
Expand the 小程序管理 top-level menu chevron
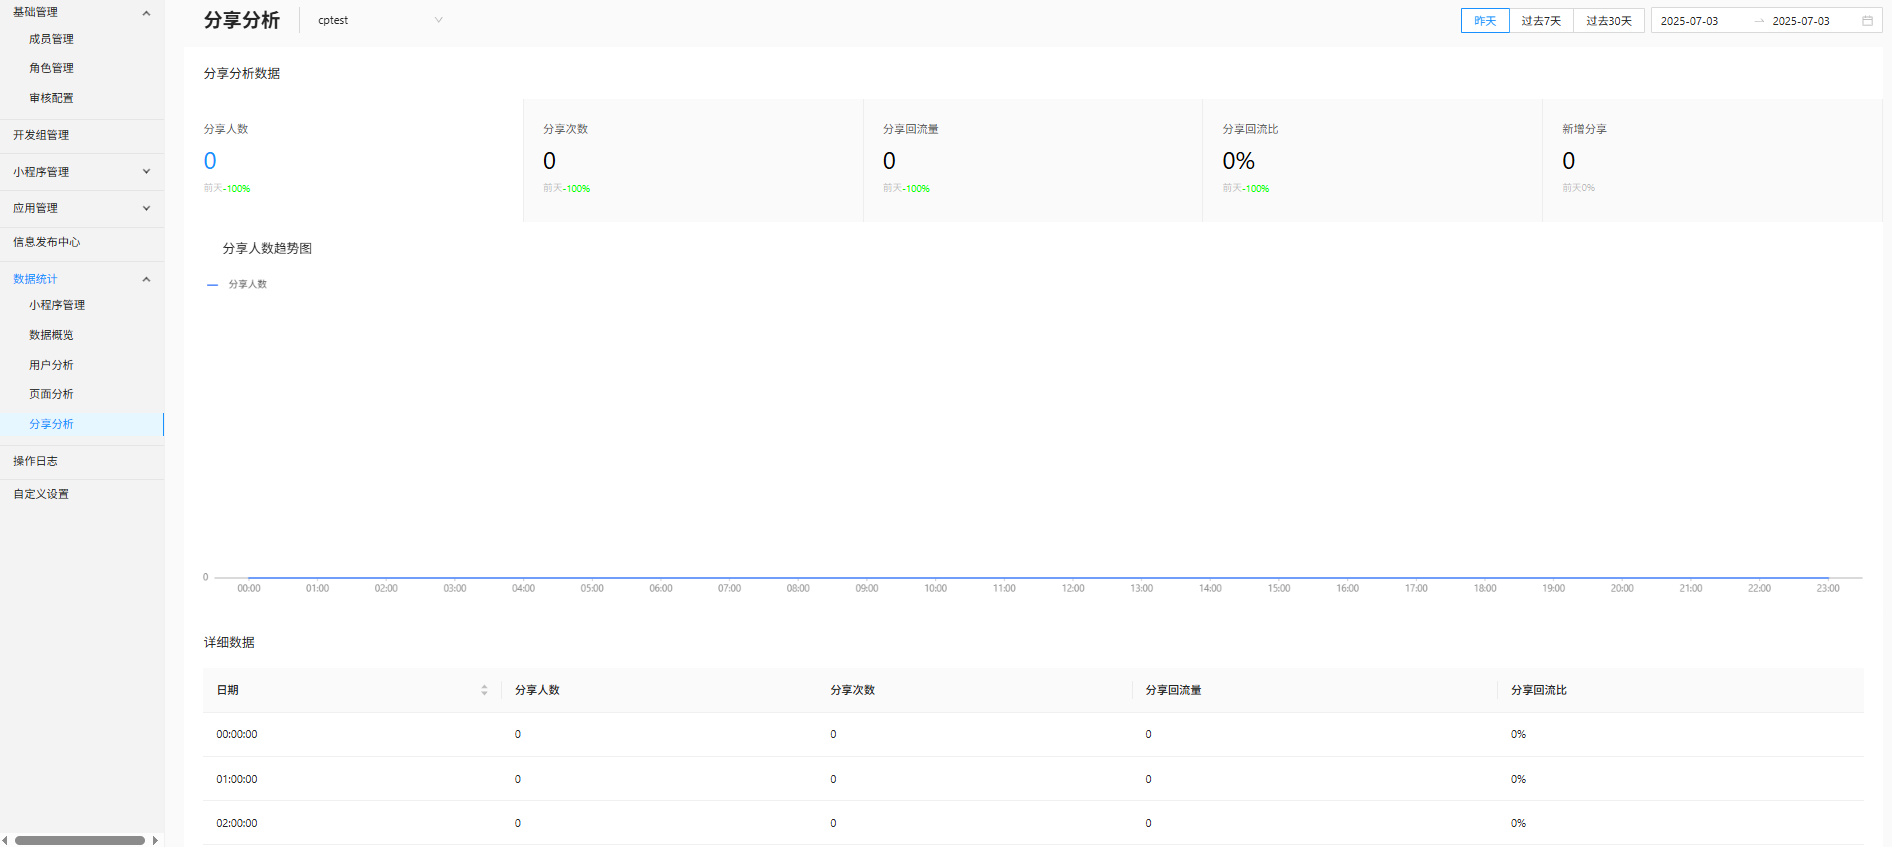[146, 172]
